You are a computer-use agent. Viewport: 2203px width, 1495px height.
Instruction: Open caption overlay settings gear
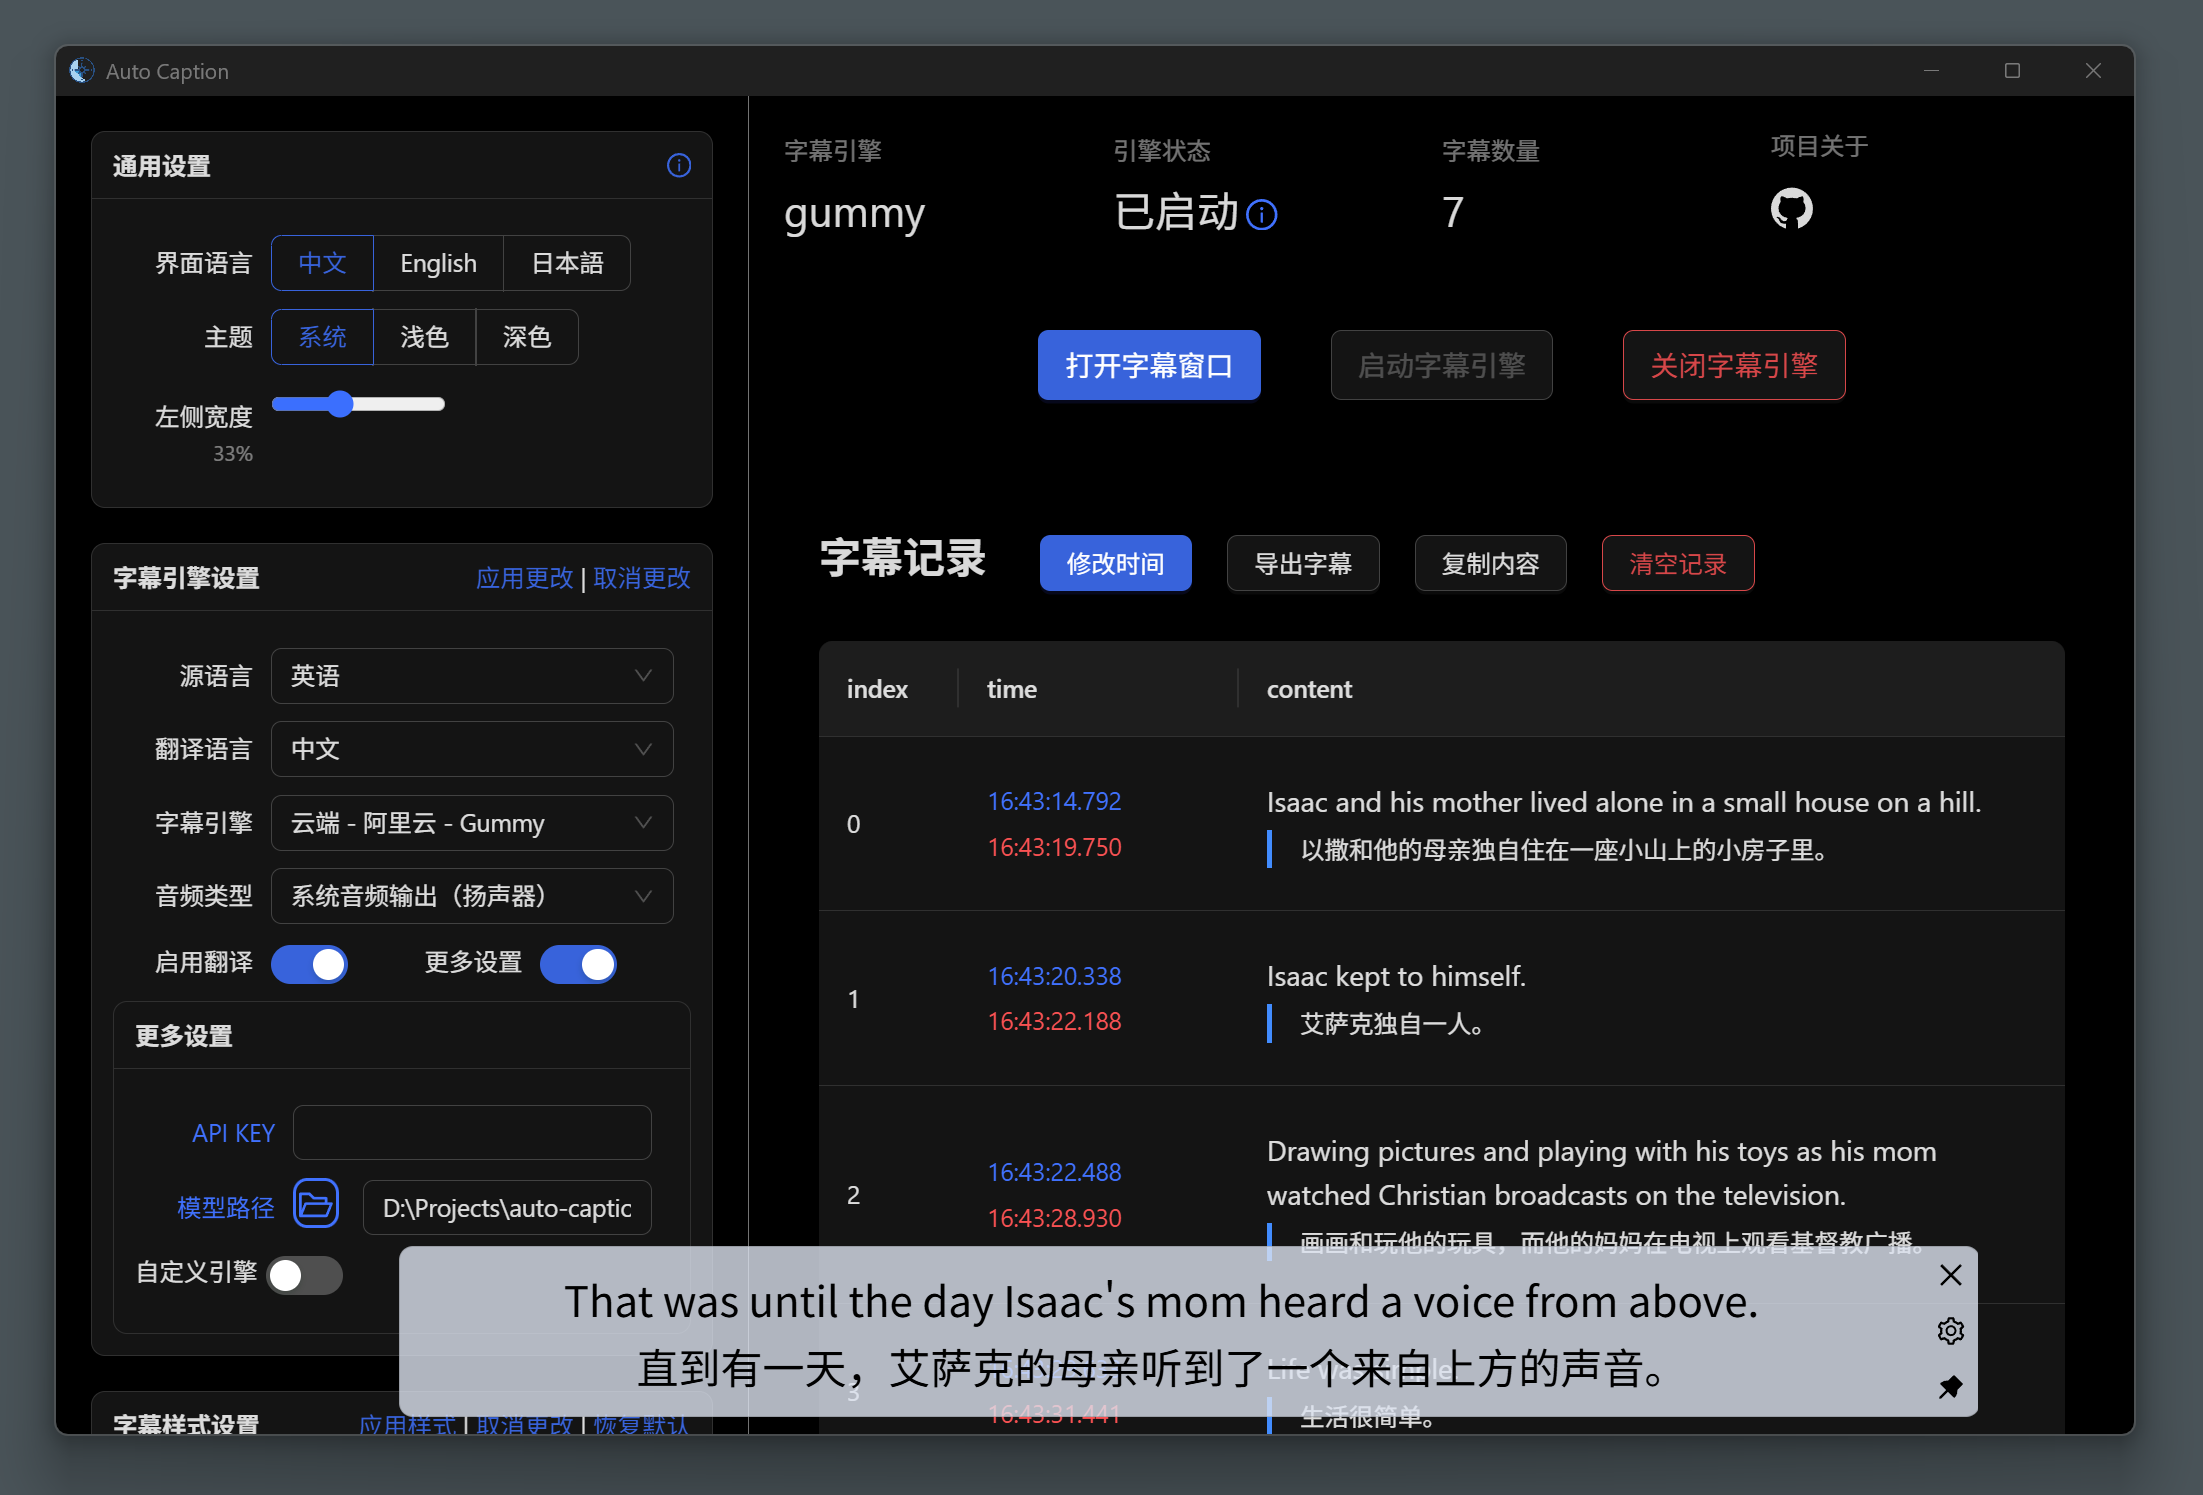pyautogui.click(x=1950, y=1331)
